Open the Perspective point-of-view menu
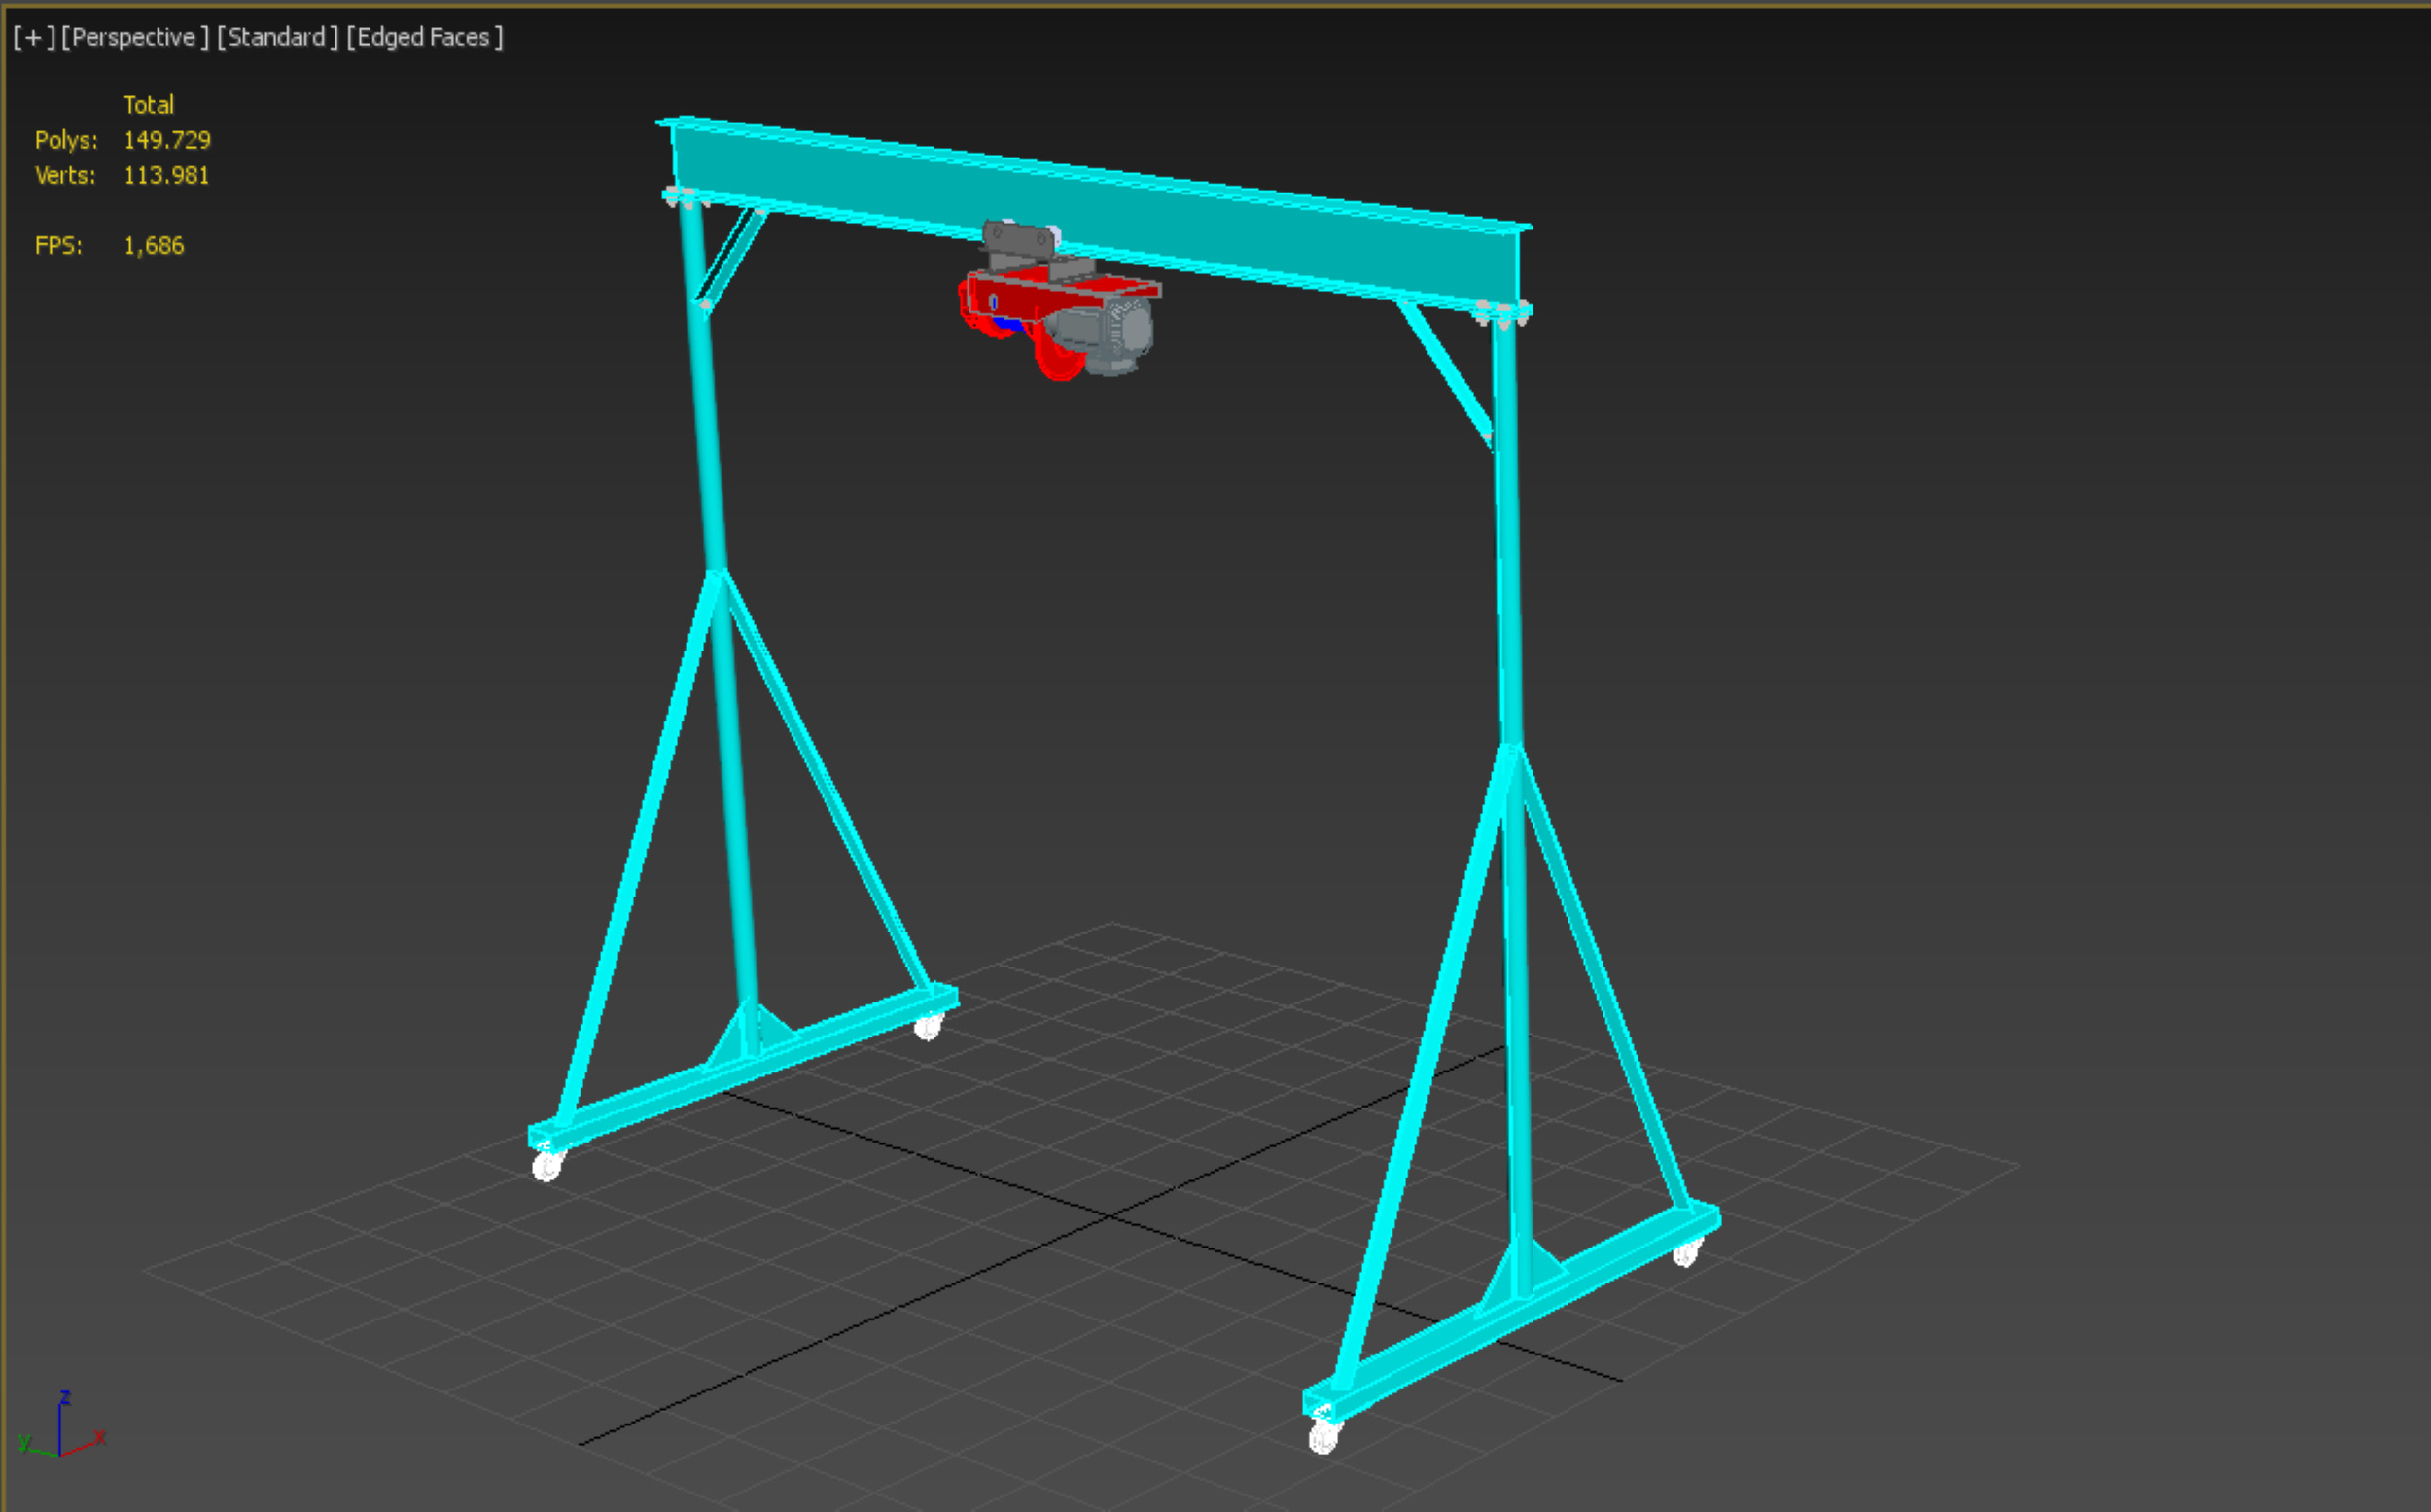 134,37
